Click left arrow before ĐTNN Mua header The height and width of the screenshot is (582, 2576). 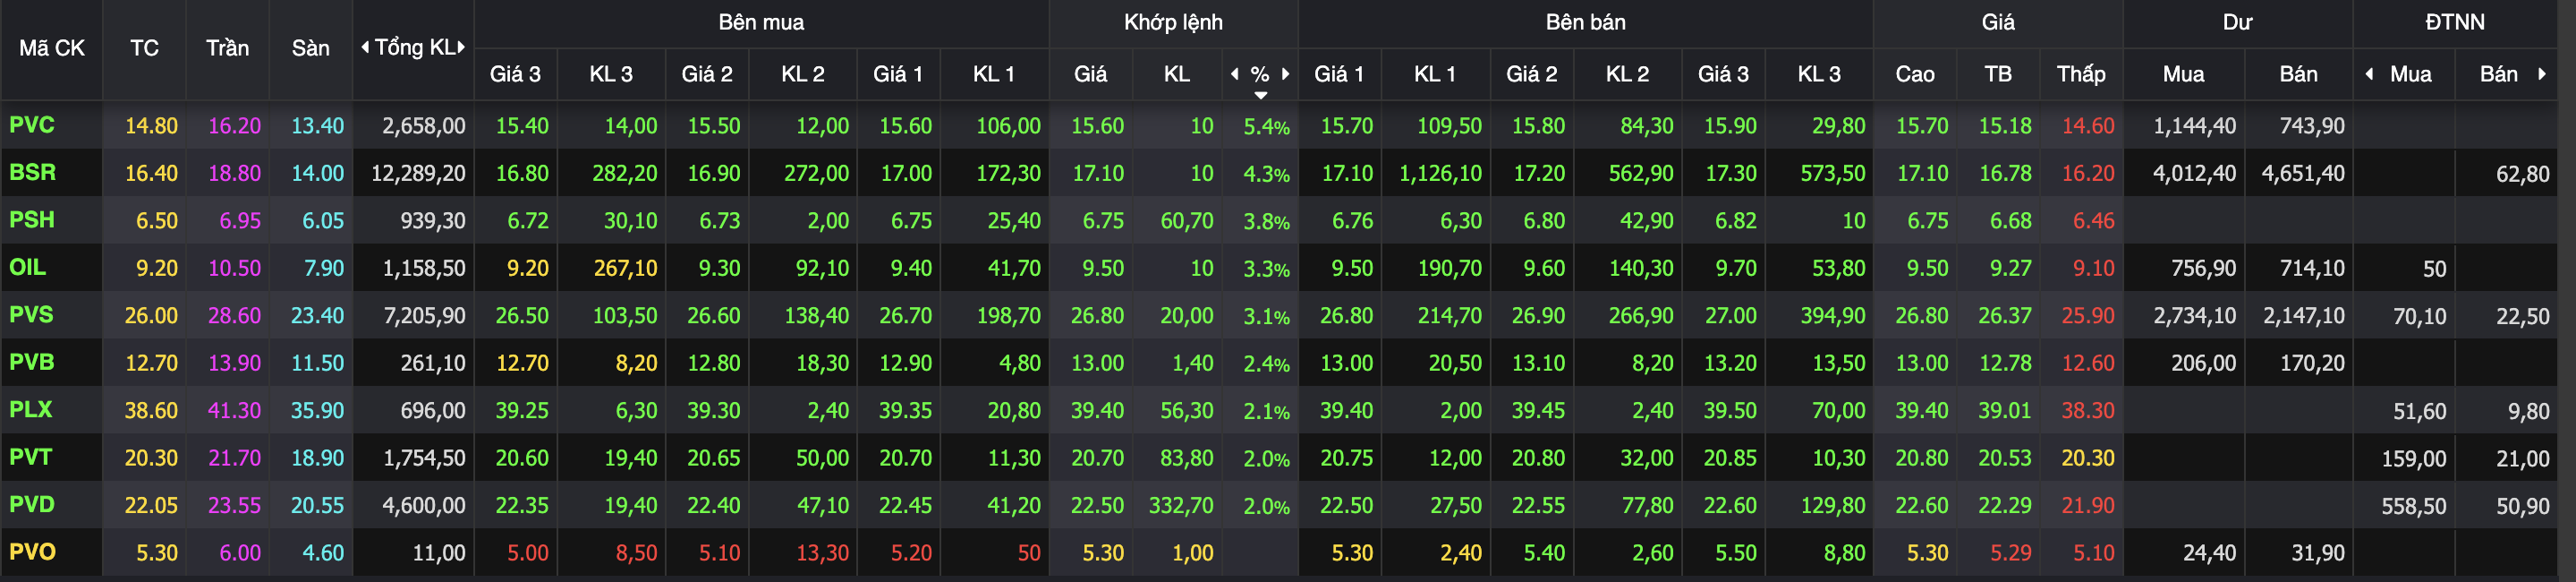(2369, 73)
